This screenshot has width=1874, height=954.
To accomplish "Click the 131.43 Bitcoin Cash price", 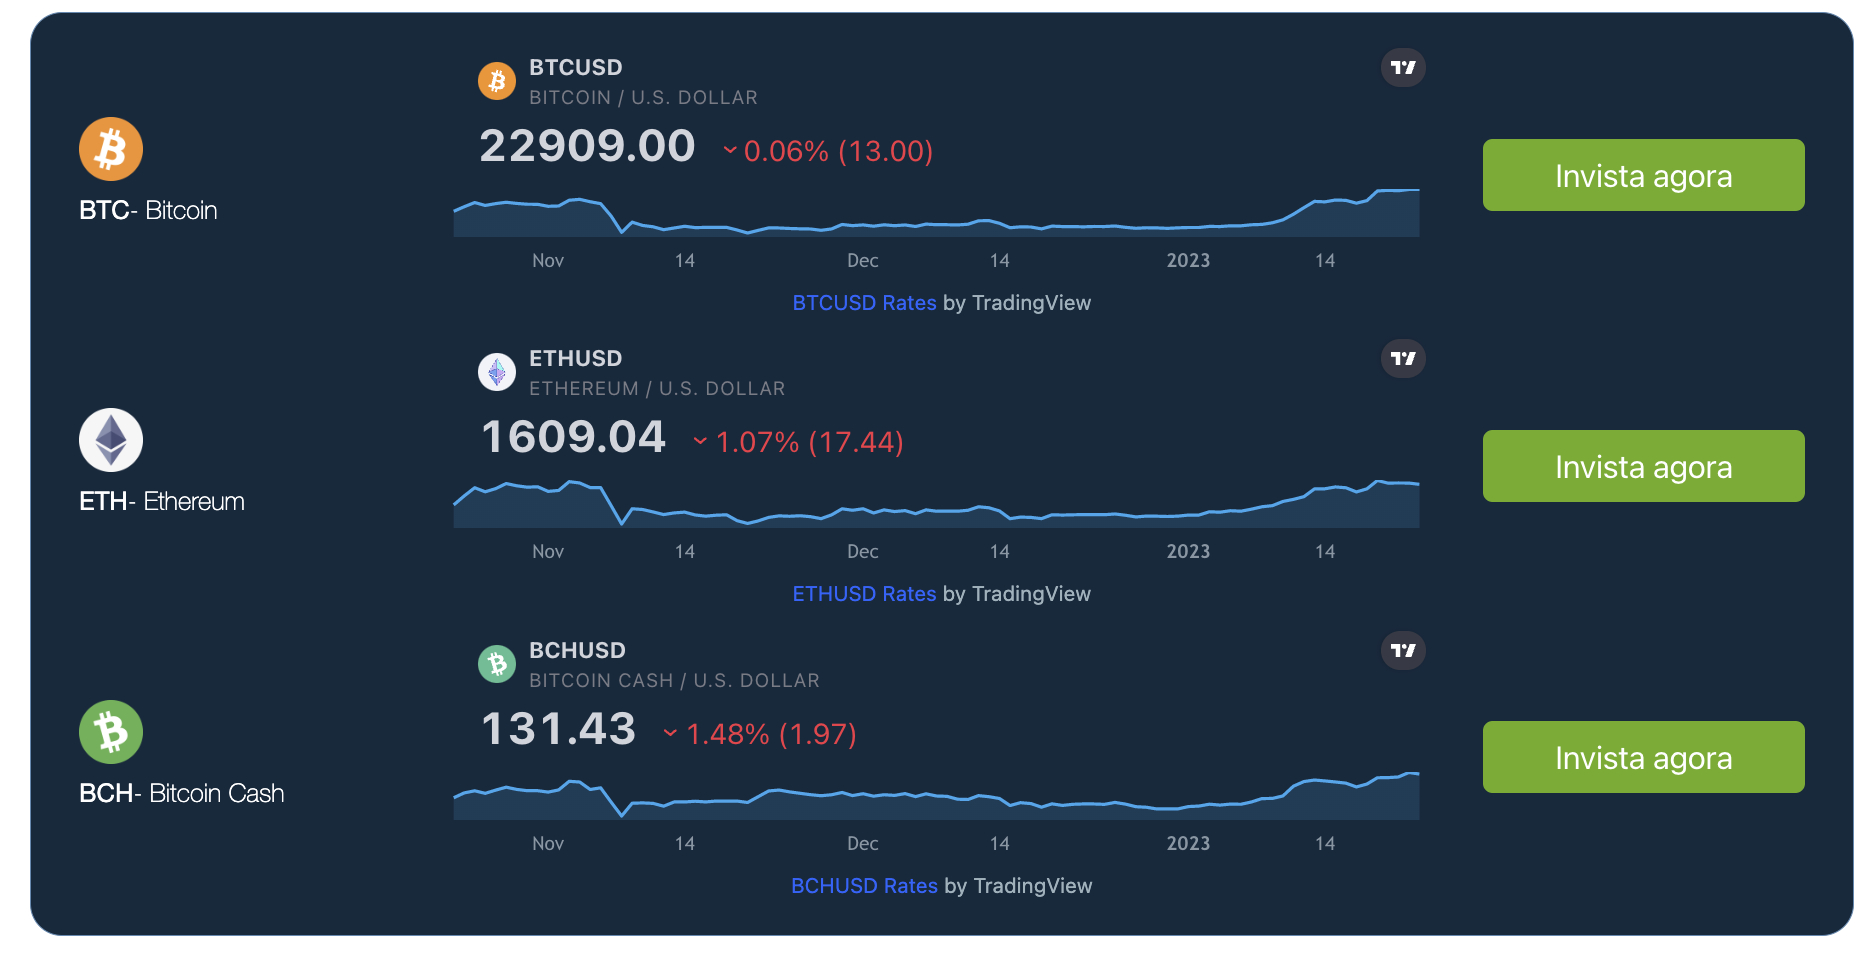I will [559, 728].
